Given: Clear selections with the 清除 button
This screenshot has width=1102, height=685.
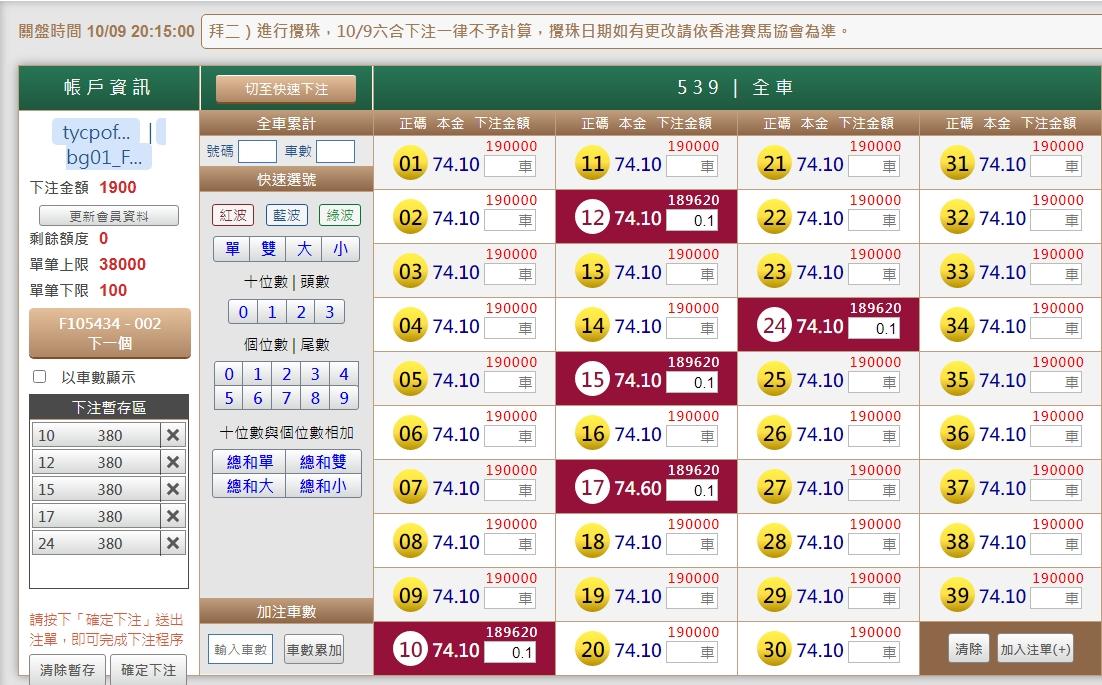Looking at the screenshot, I should [968, 649].
